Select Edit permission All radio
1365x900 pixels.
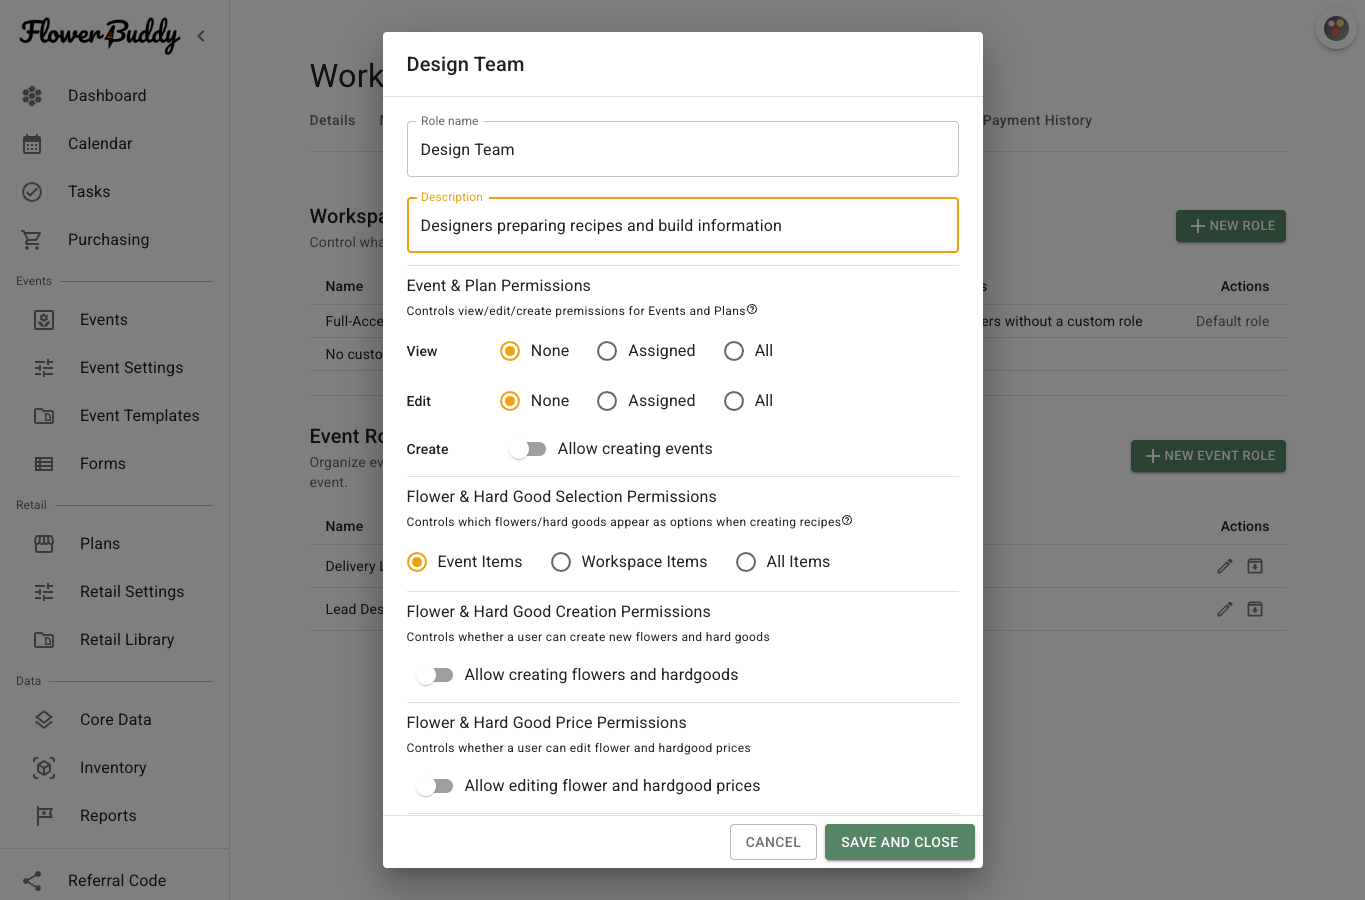point(734,401)
